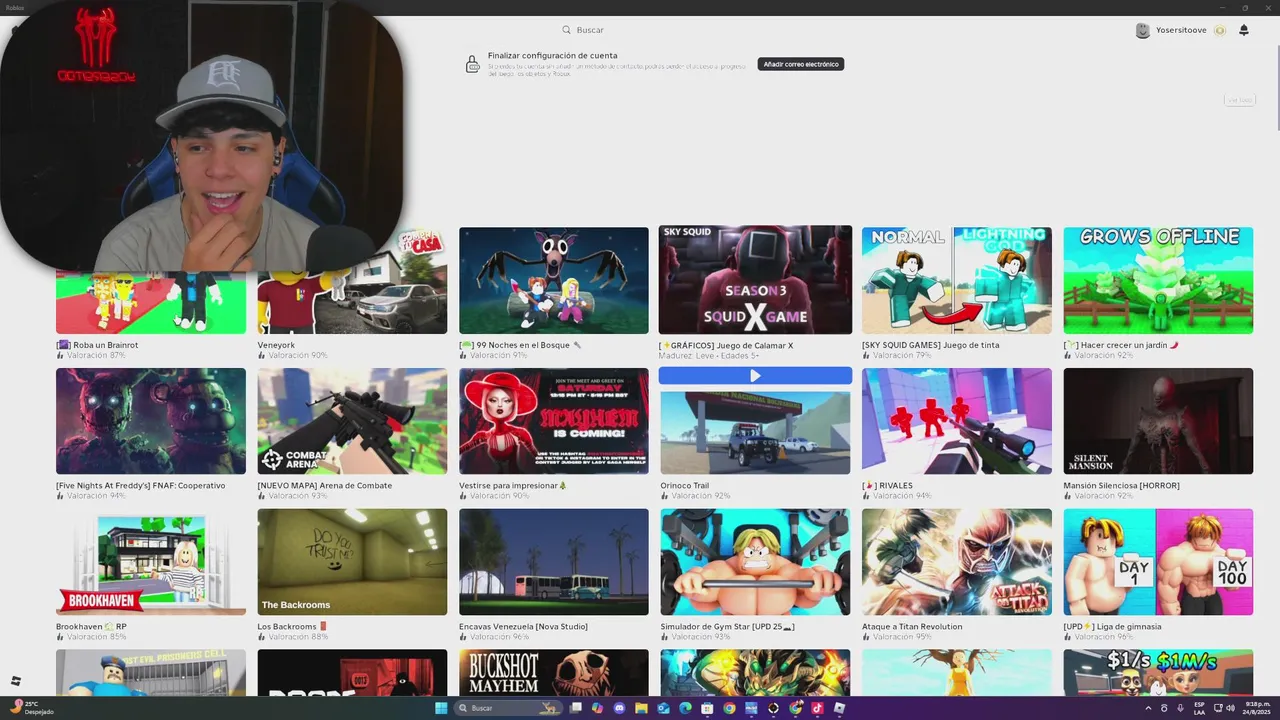
Task: Open Task View on the taskbar
Action: tap(575, 708)
